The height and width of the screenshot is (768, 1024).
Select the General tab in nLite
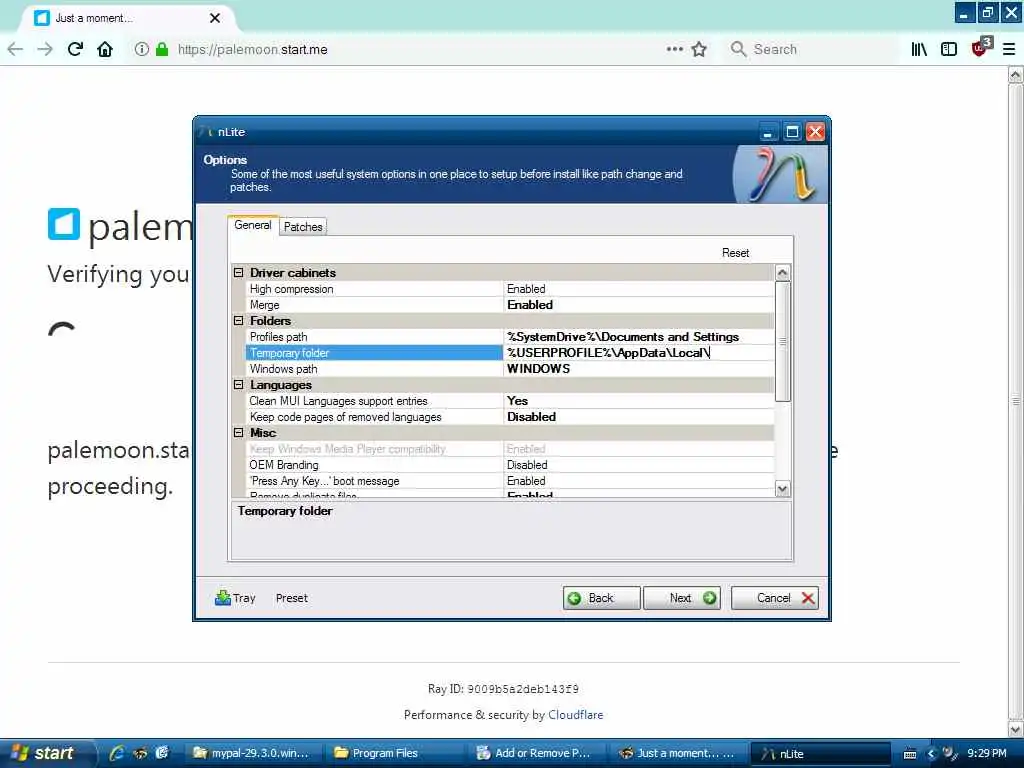pos(253,225)
